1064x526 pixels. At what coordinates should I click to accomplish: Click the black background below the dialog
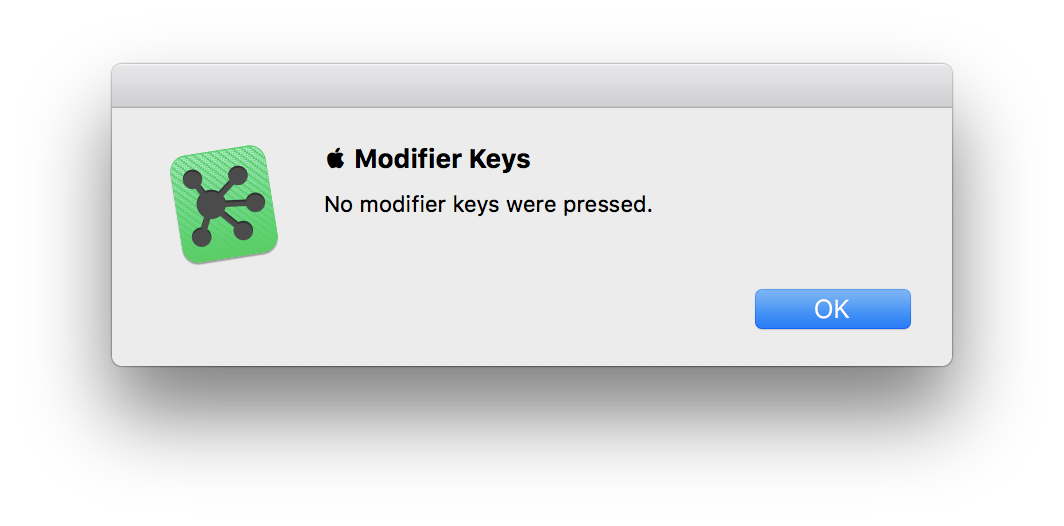531,450
